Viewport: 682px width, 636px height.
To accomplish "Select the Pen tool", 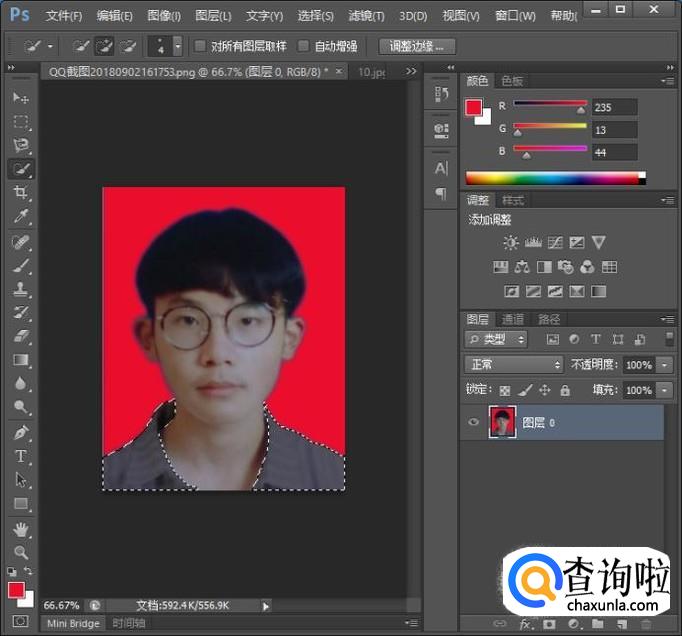I will click(x=21, y=432).
